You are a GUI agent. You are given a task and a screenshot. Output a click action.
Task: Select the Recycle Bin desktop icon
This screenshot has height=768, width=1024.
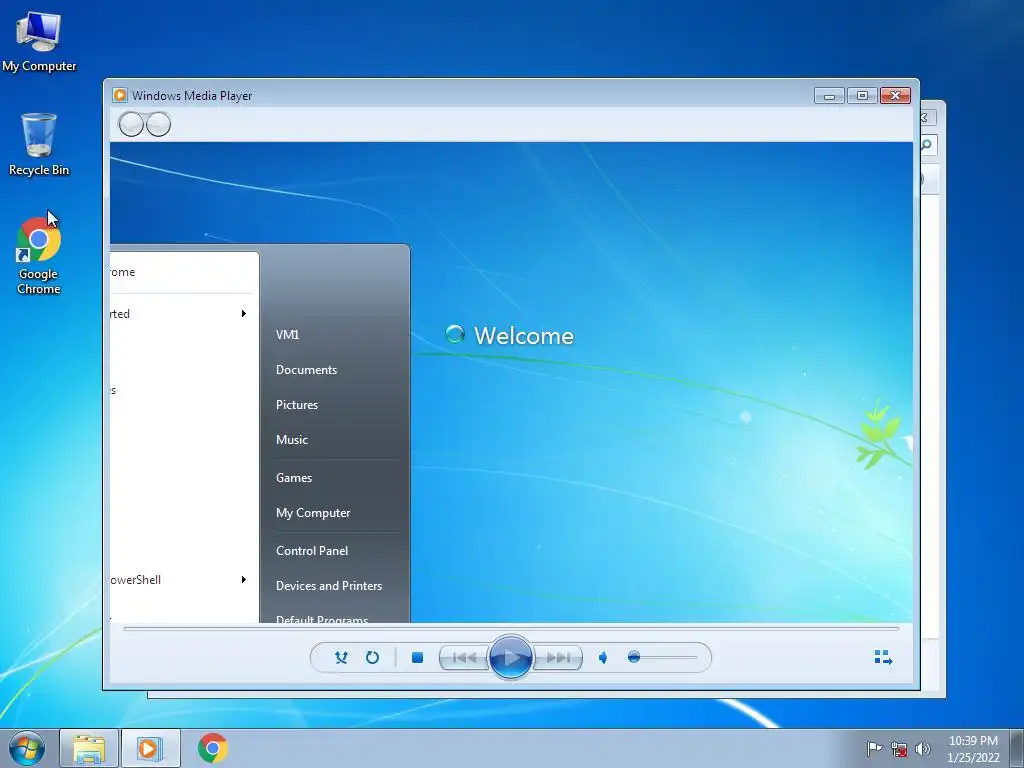click(39, 144)
